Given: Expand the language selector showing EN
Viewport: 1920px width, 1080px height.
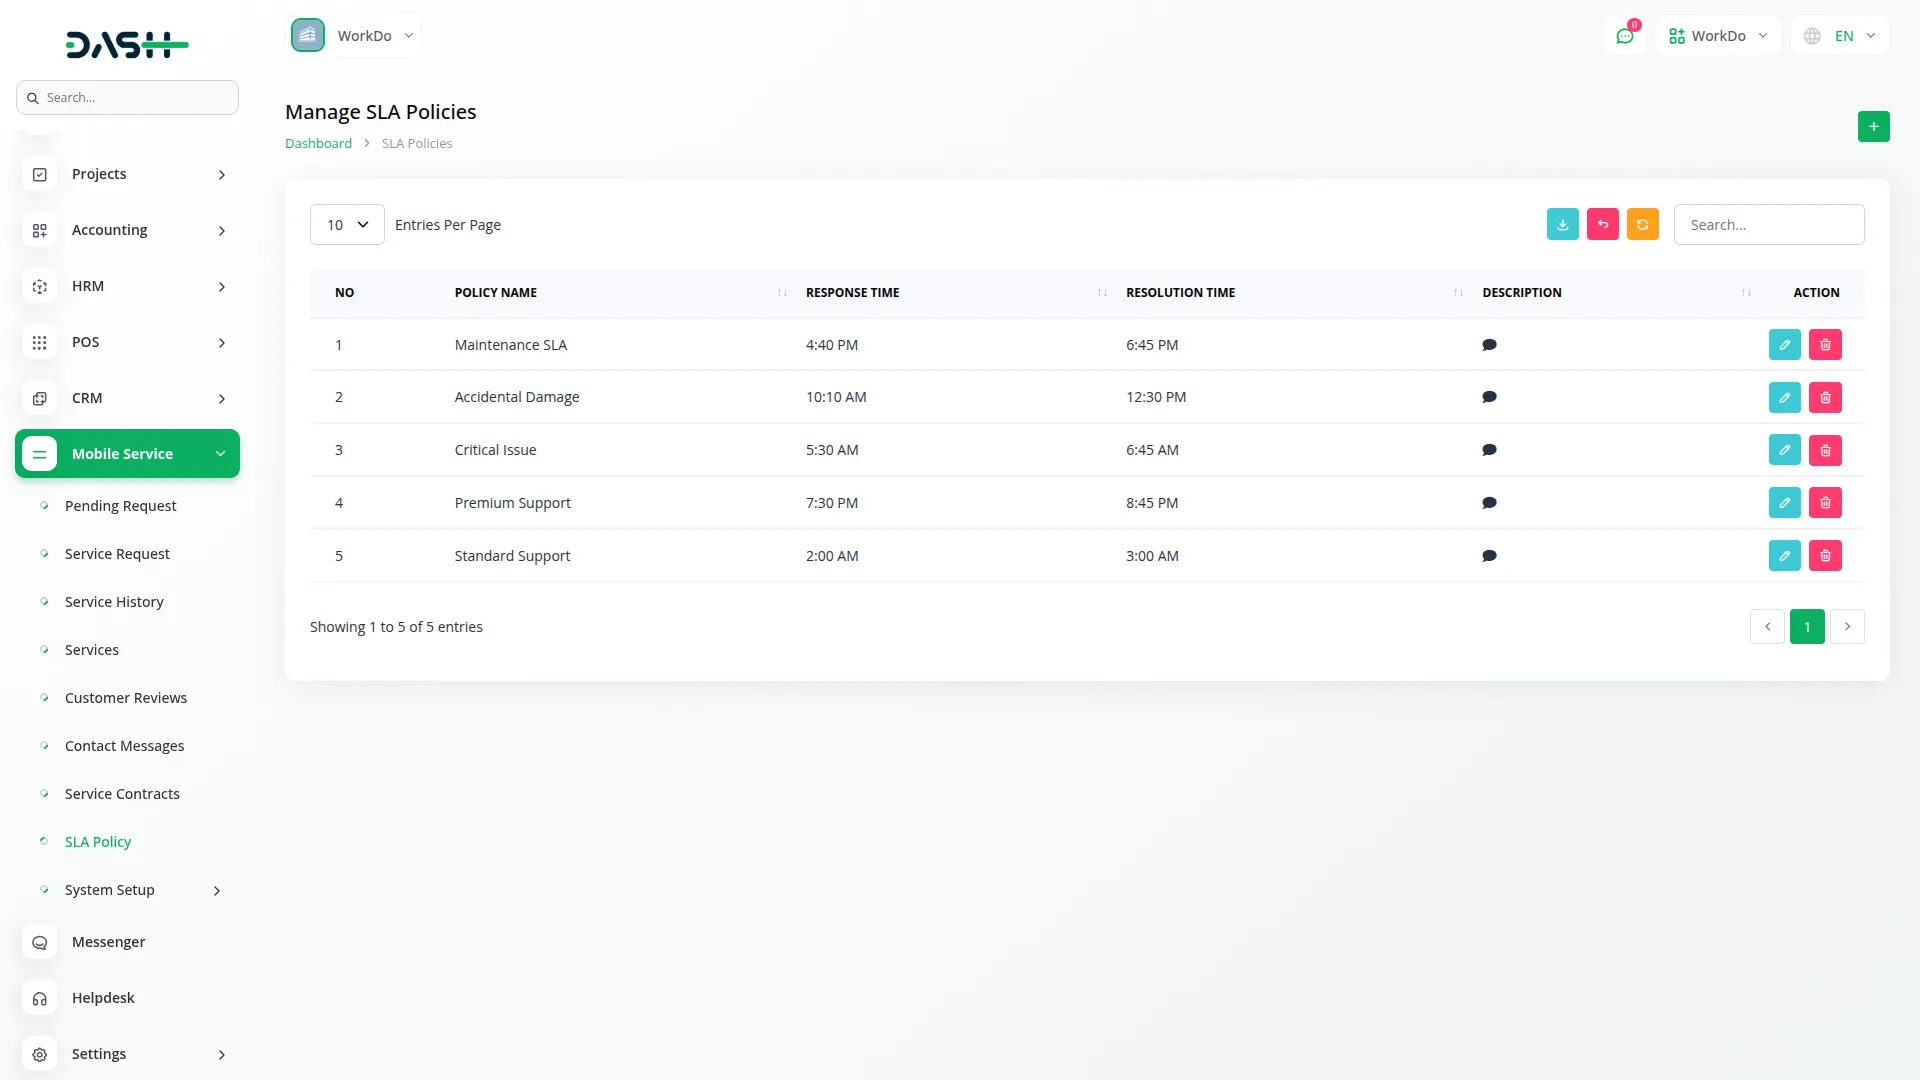Looking at the screenshot, I should (1840, 35).
